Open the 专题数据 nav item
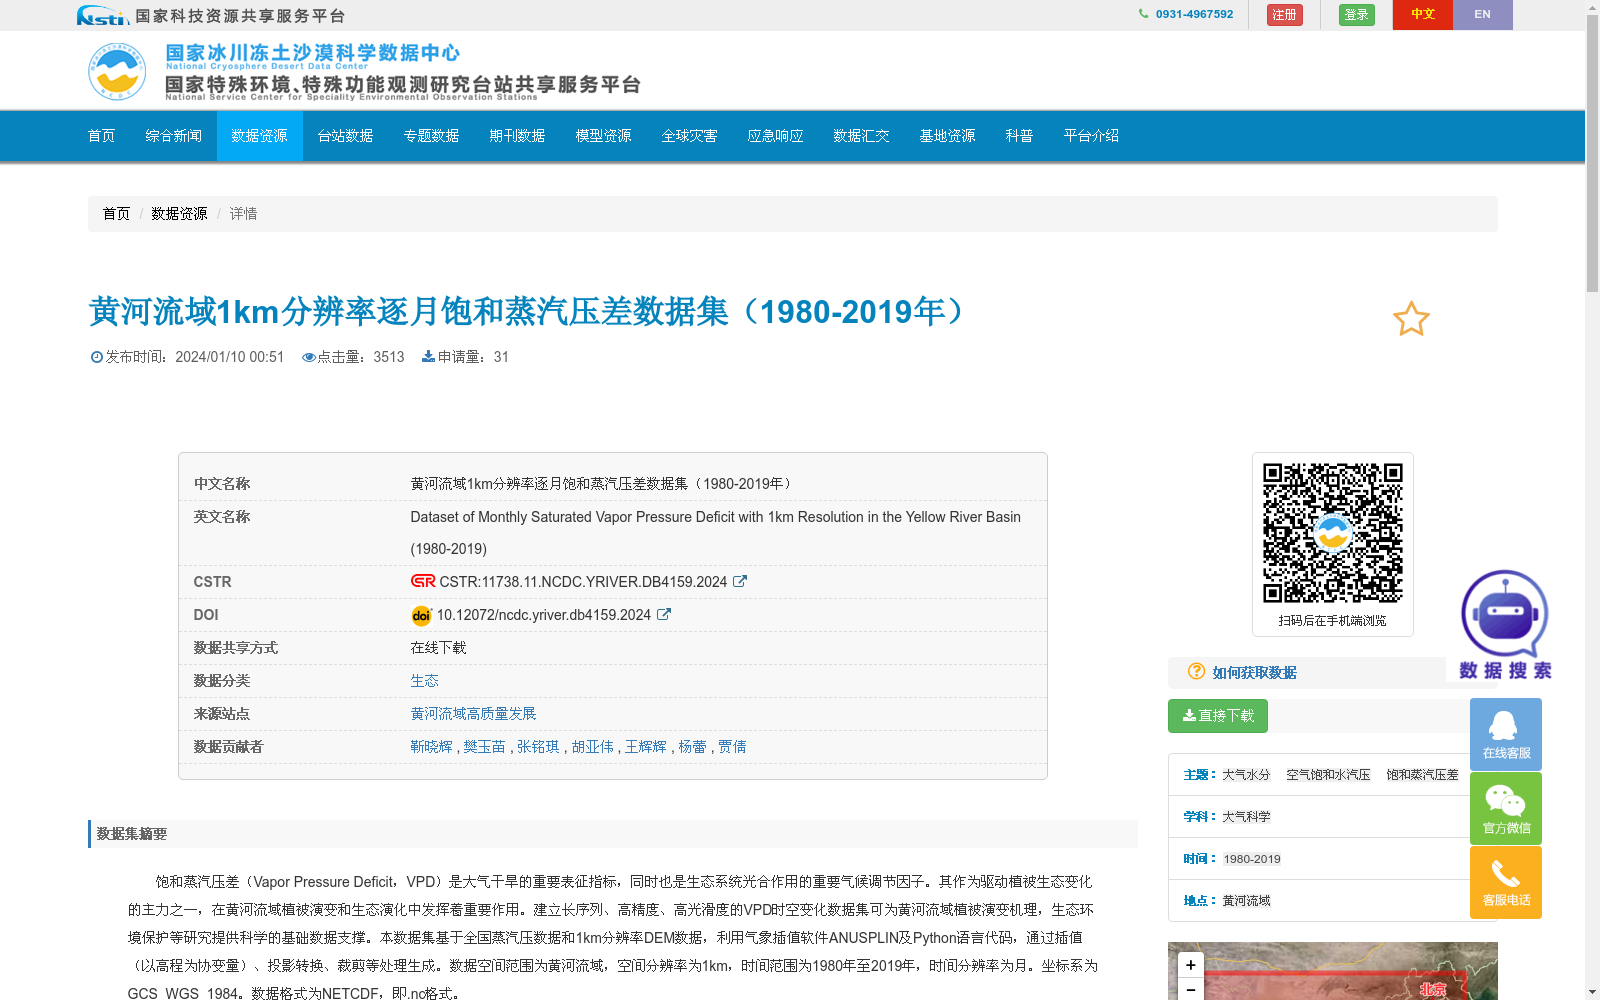1600x1000 pixels. pyautogui.click(x=431, y=136)
